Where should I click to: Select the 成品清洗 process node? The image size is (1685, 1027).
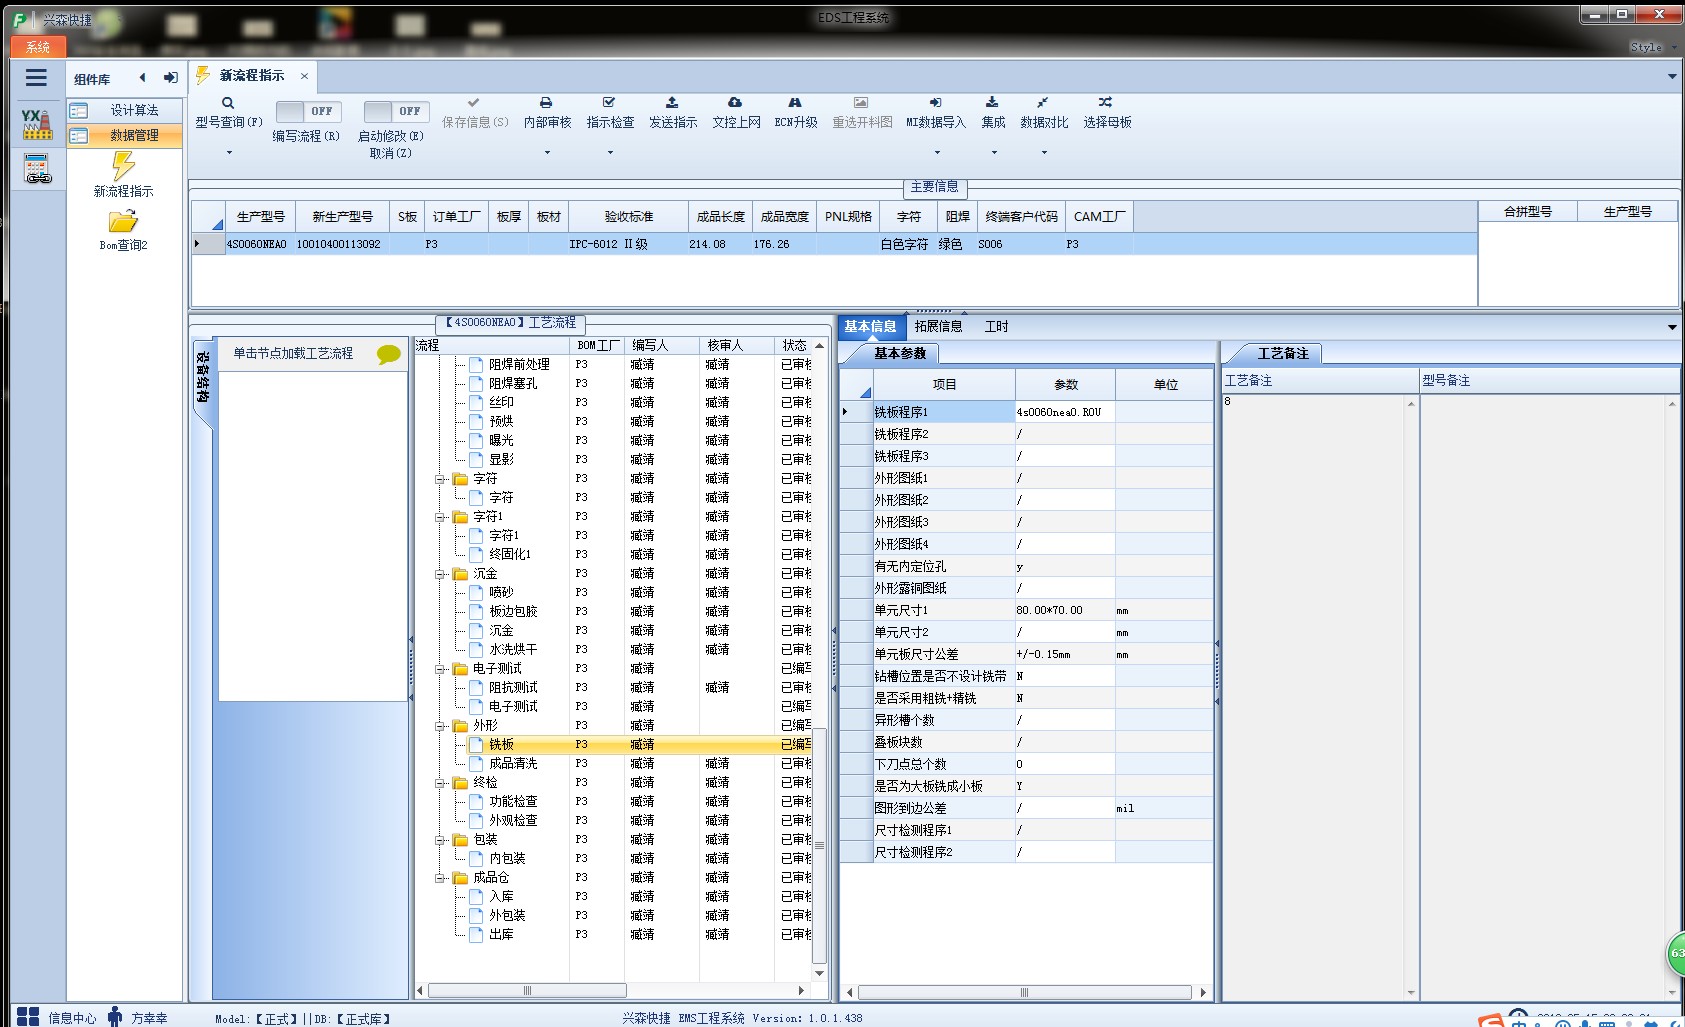pos(513,764)
